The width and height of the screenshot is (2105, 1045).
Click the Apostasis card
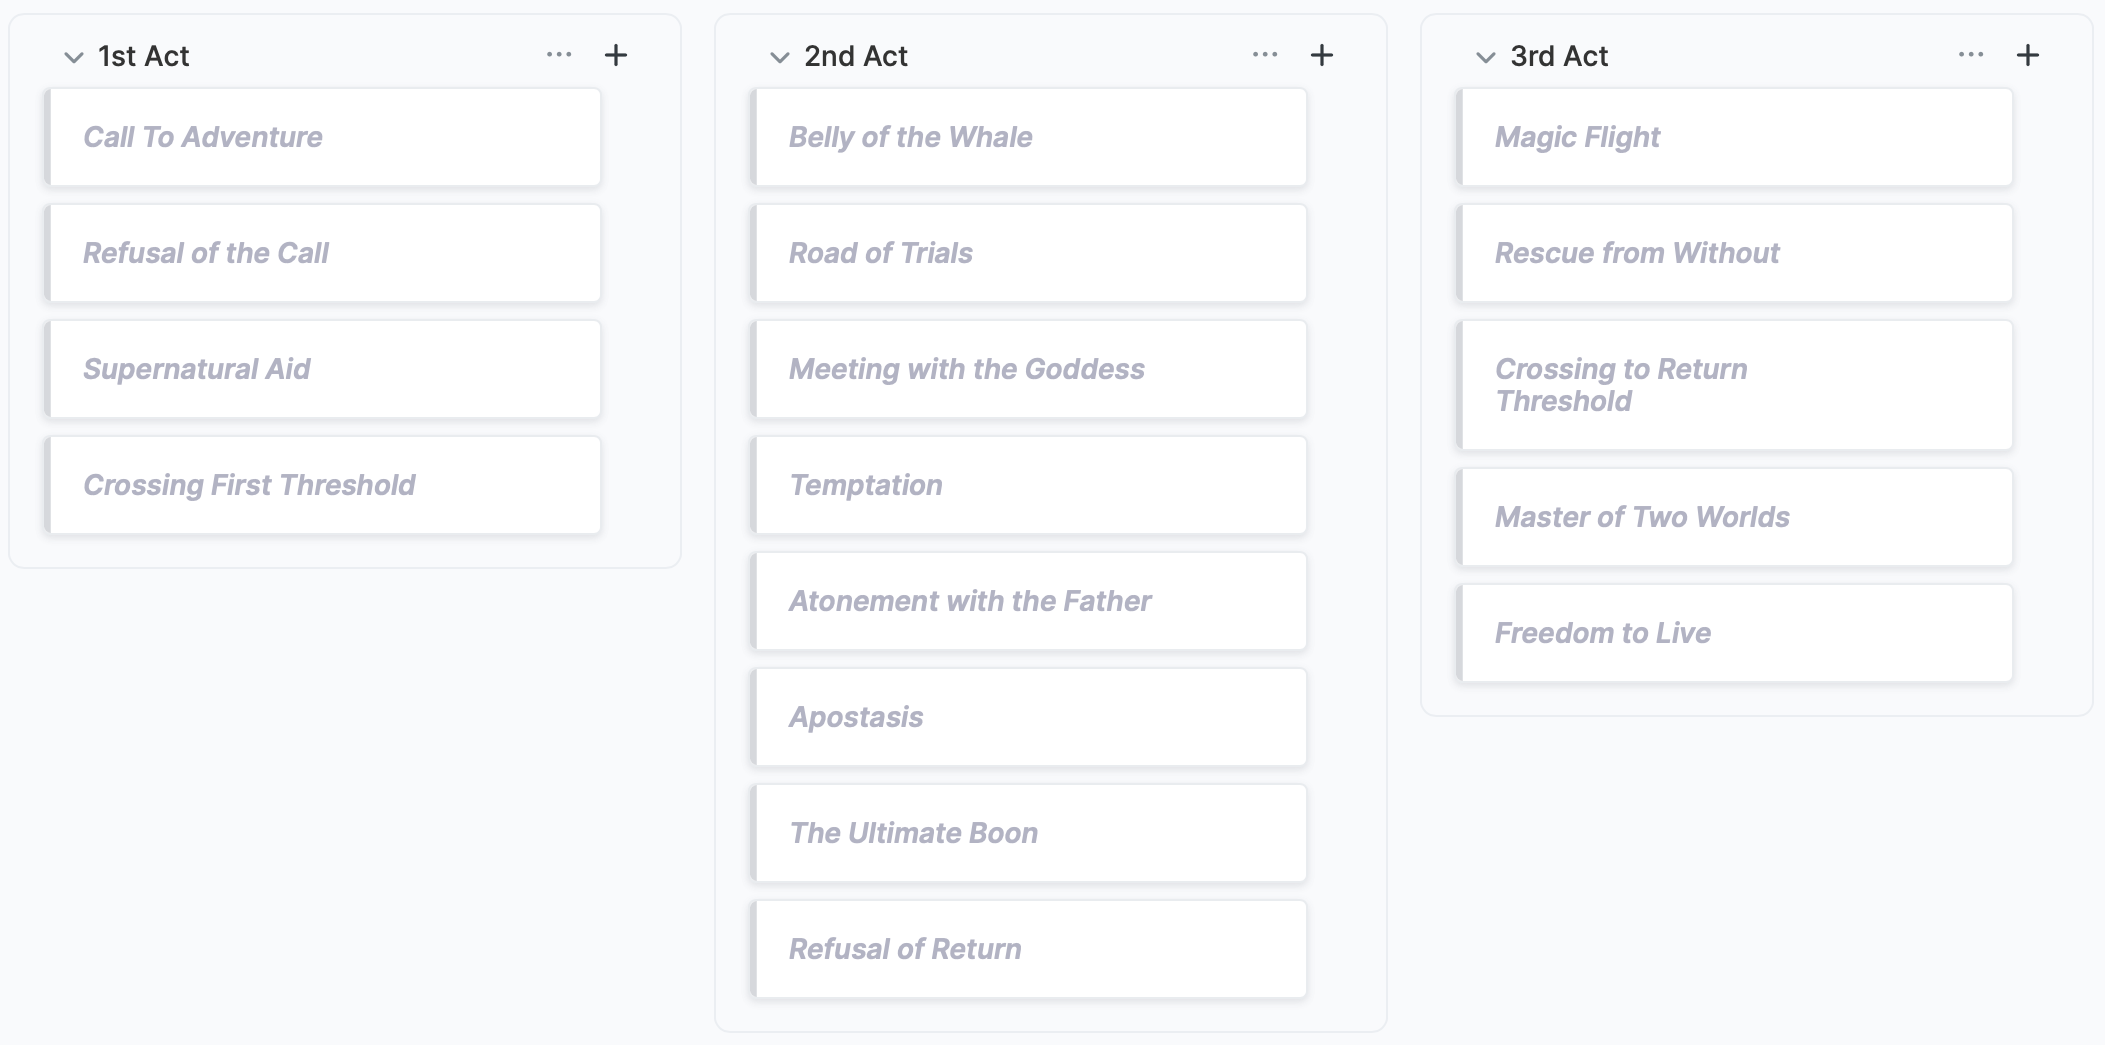pos(1030,717)
